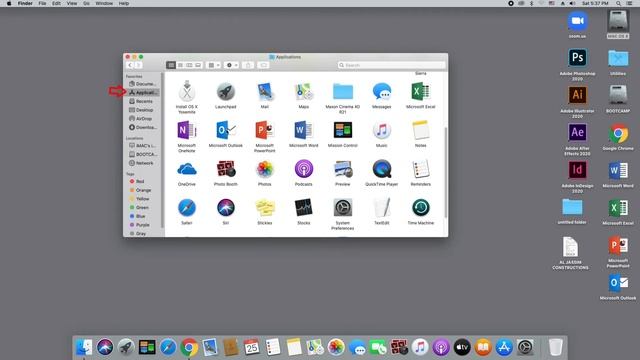This screenshot has height=360, width=640.
Task: Select Microsoft PowerPoint in the Finder window
Action: point(265,131)
